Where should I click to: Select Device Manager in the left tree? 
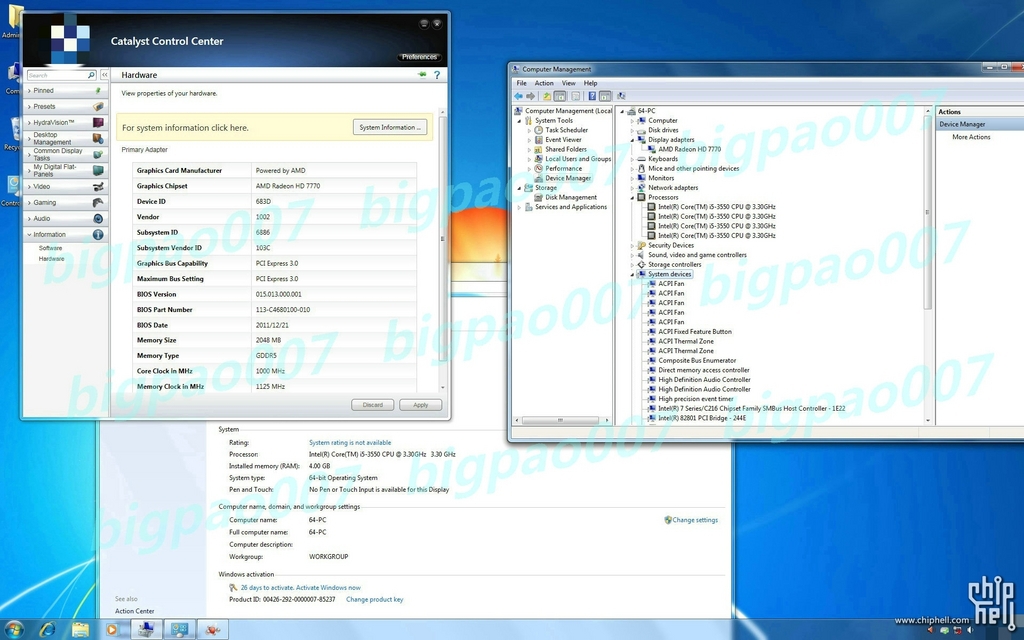568,178
